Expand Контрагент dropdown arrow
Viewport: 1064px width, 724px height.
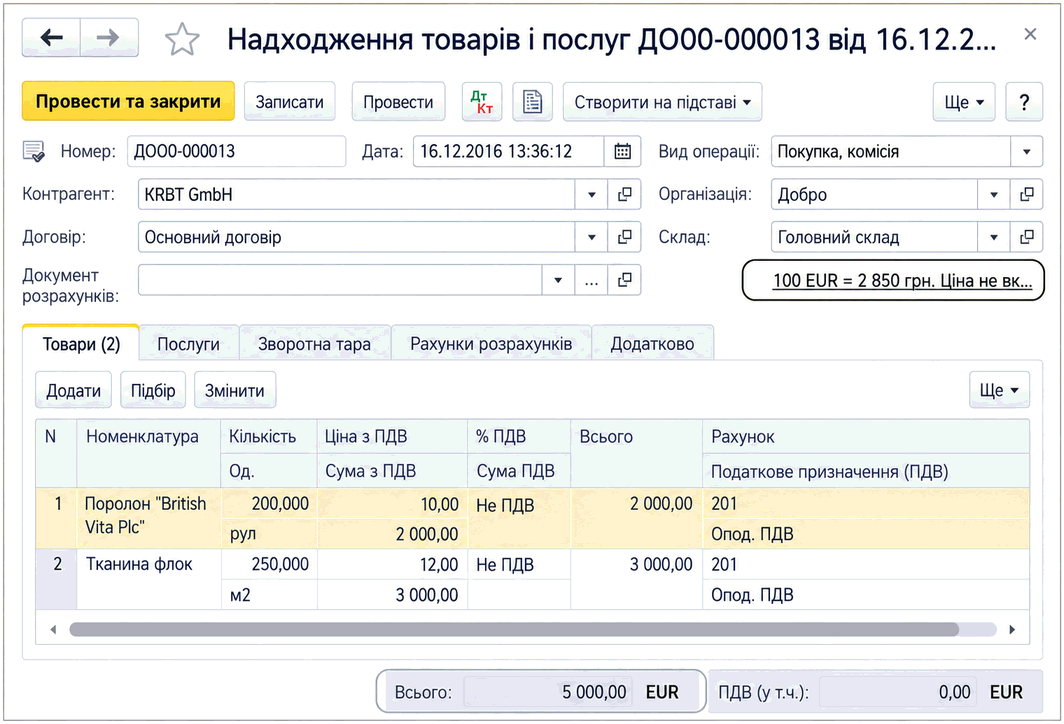(x=592, y=195)
